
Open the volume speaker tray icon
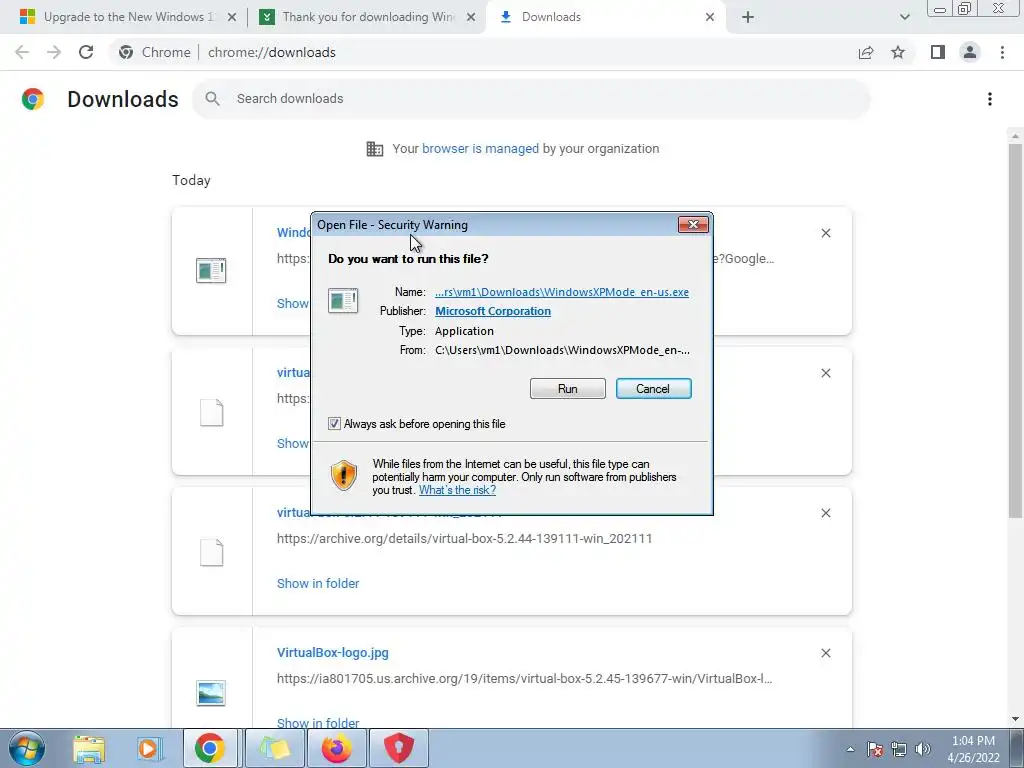point(923,749)
